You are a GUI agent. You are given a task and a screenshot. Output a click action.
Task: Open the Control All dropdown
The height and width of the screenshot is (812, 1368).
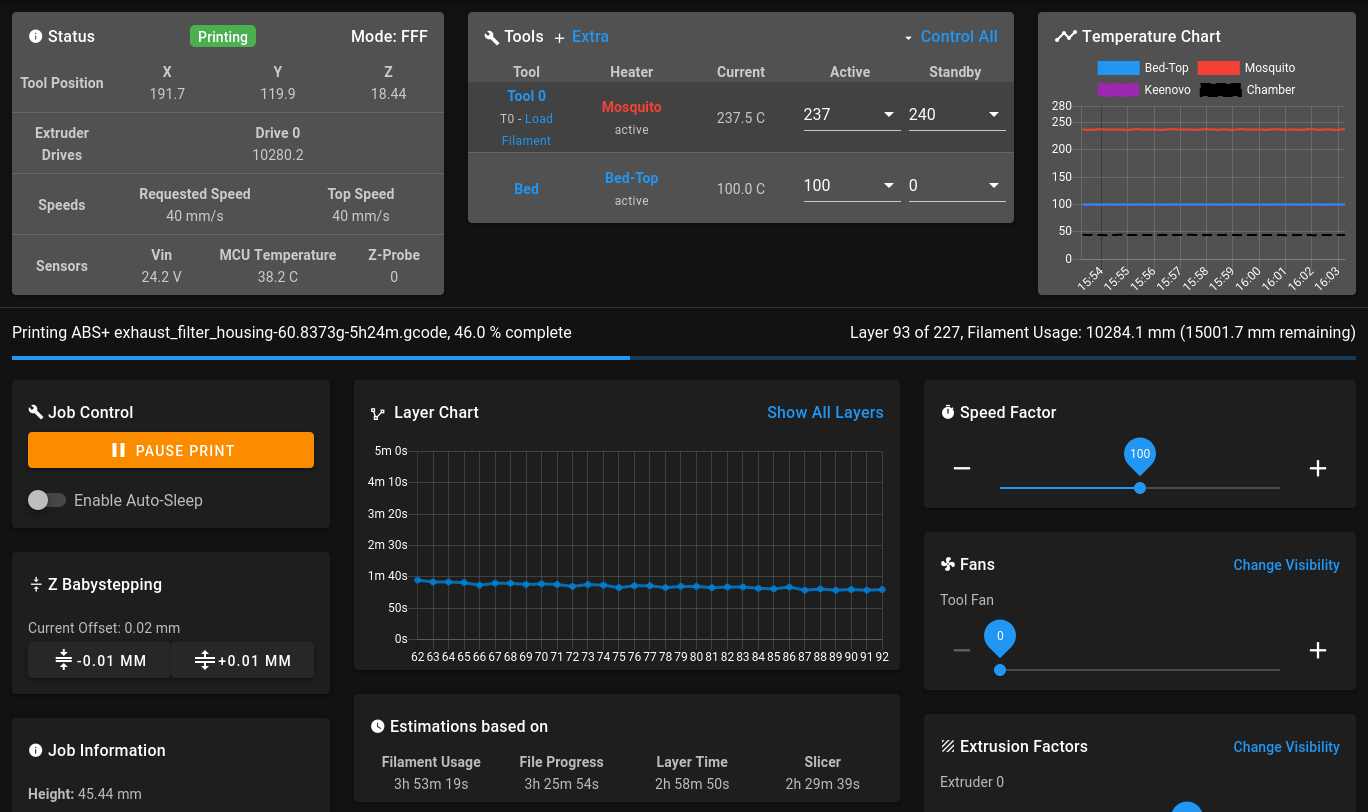pyautogui.click(x=950, y=37)
